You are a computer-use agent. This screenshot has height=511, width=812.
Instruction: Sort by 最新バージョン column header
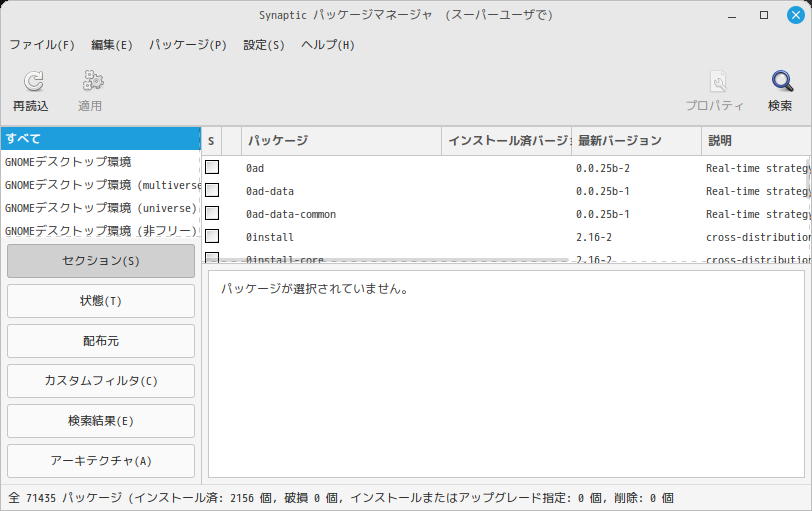(636, 141)
